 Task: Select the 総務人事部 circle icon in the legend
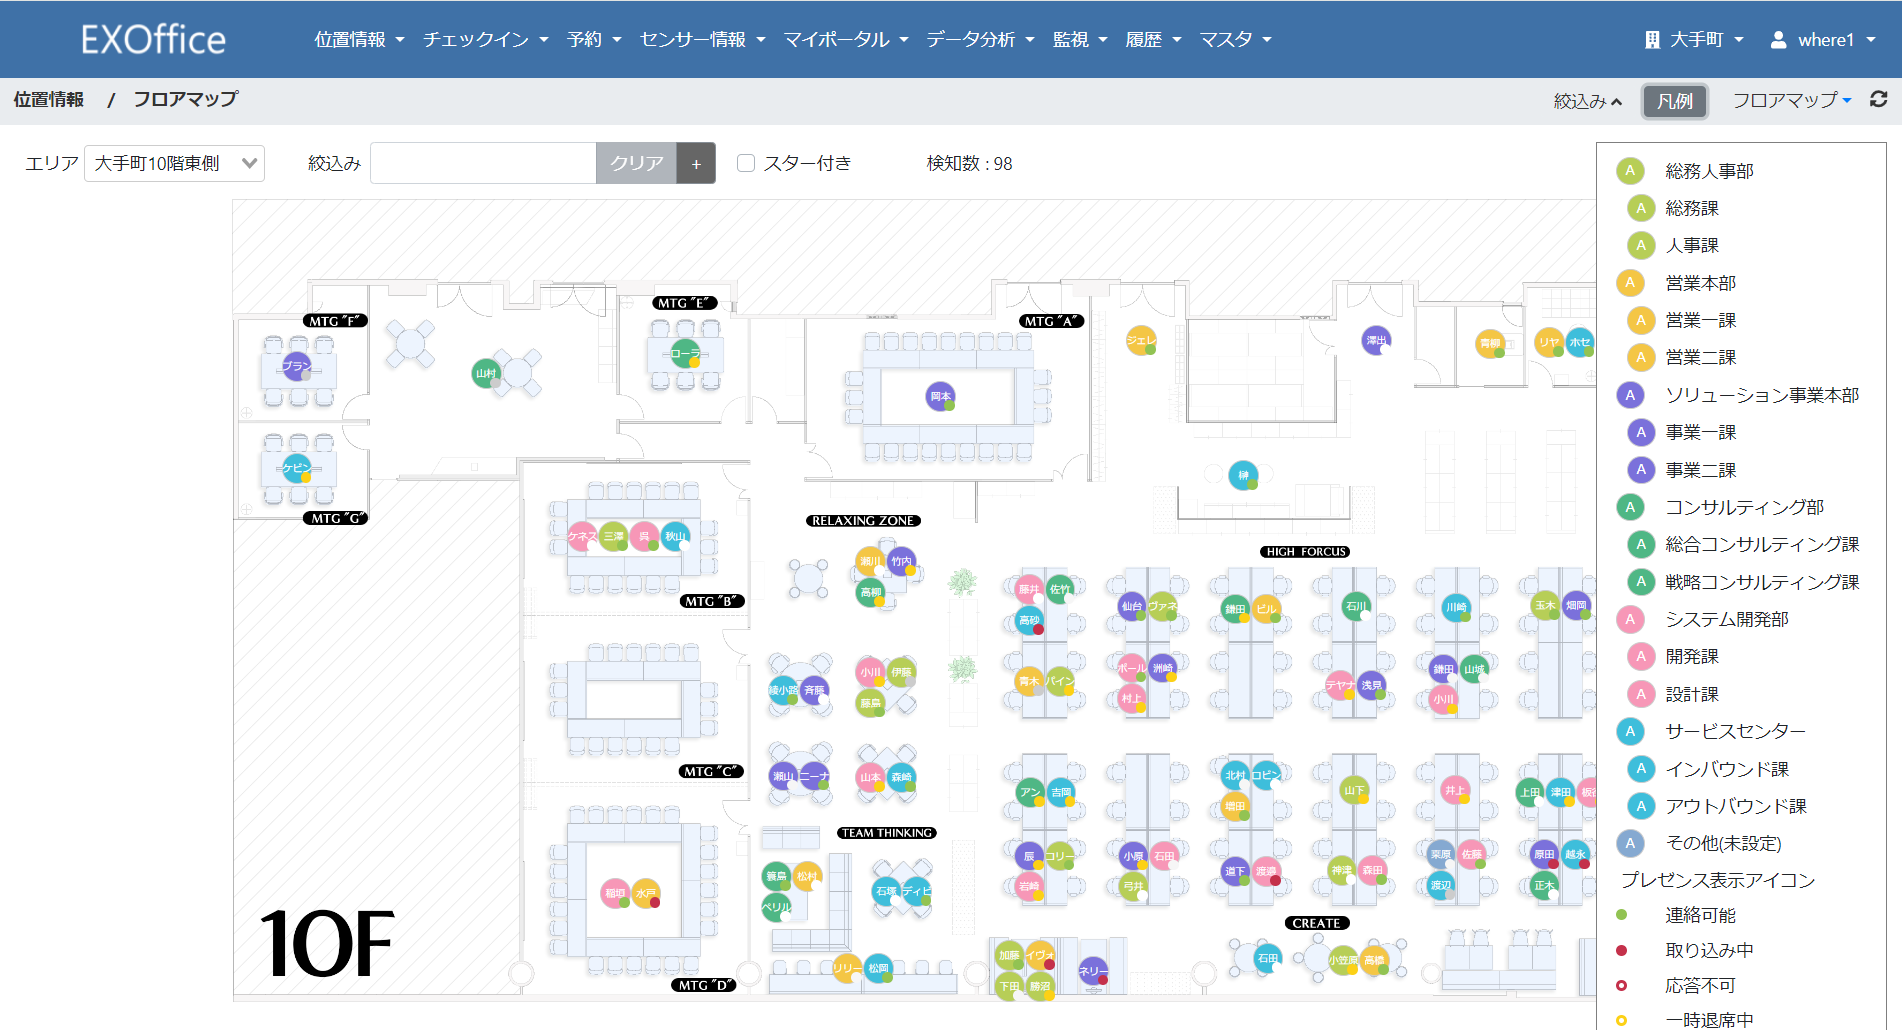[1631, 171]
